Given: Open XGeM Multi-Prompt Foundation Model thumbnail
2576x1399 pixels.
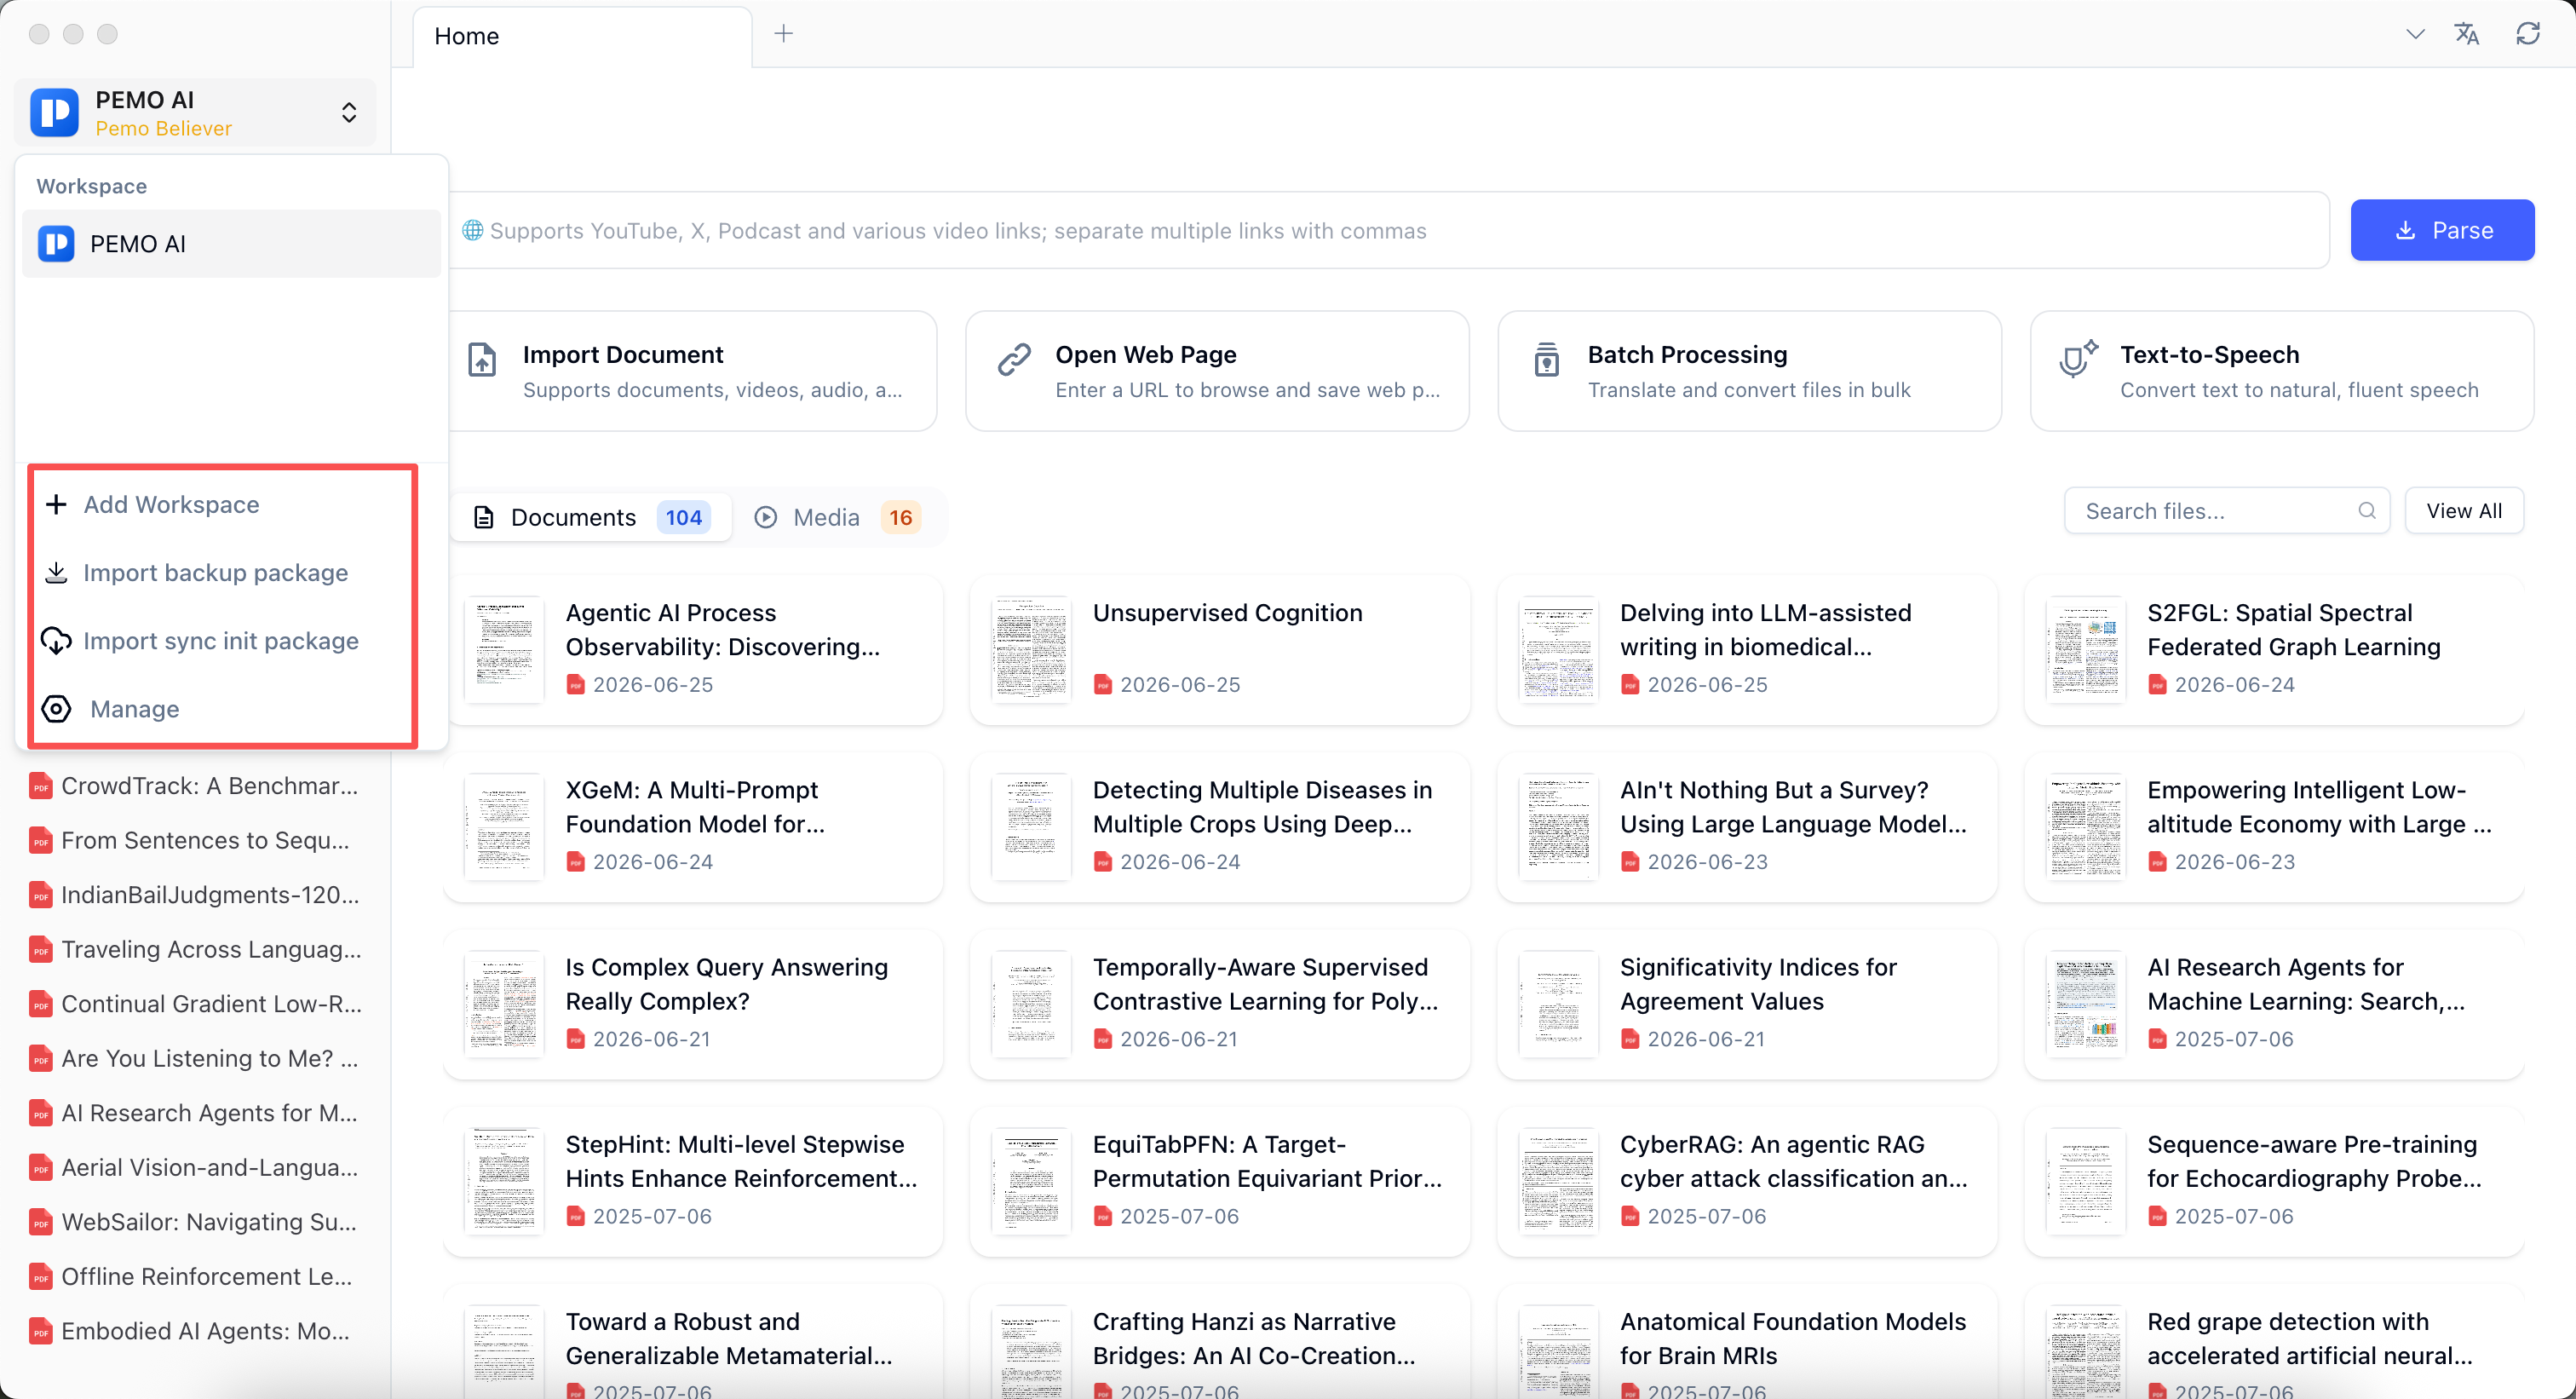Looking at the screenshot, I should (x=504, y=826).
